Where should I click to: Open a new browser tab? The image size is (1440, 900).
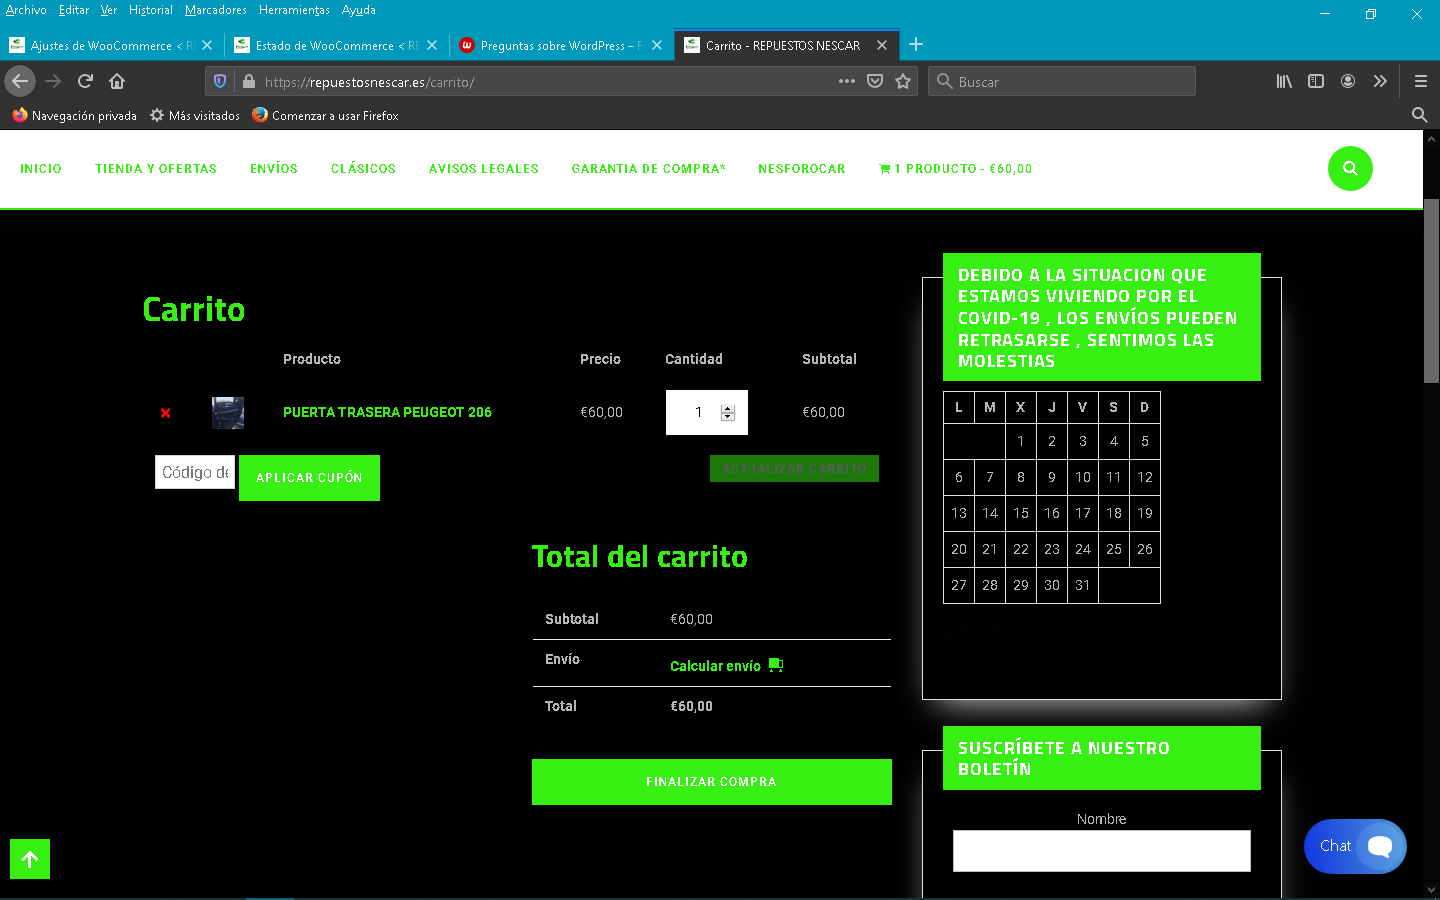pyautogui.click(x=916, y=45)
